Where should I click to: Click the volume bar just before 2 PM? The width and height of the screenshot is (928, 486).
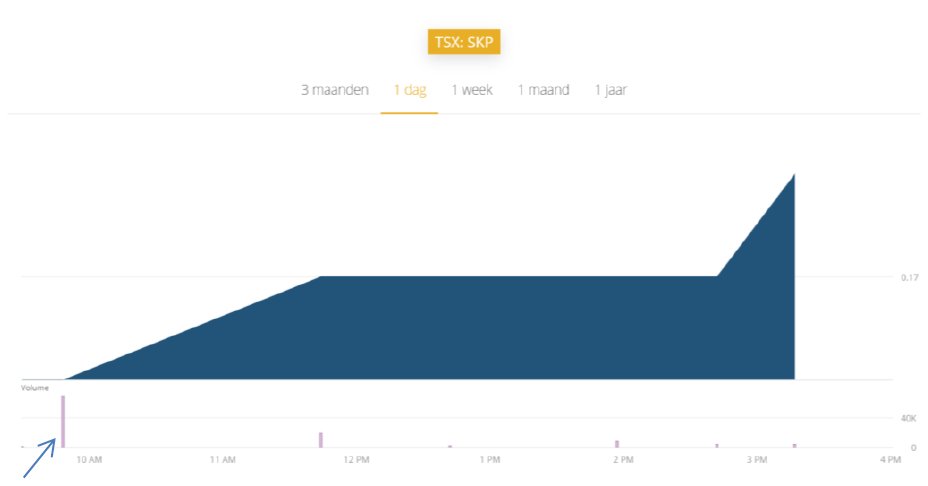(617, 444)
